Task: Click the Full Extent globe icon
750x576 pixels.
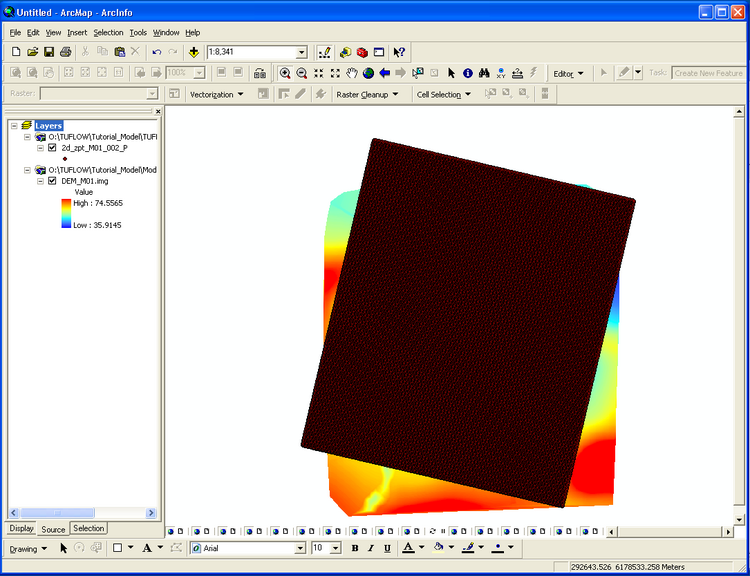Action: tap(368, 73)
